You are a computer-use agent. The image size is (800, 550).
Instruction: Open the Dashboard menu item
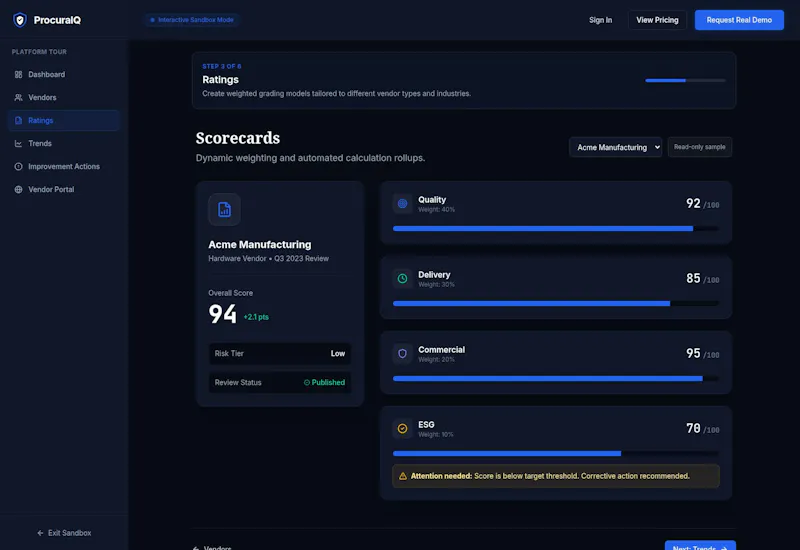click(x=64, y=74)
